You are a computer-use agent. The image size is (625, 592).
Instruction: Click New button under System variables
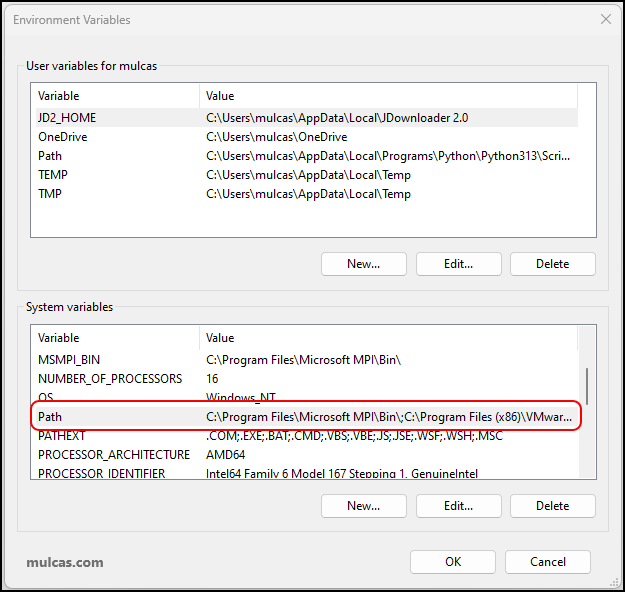click(363, 506)
